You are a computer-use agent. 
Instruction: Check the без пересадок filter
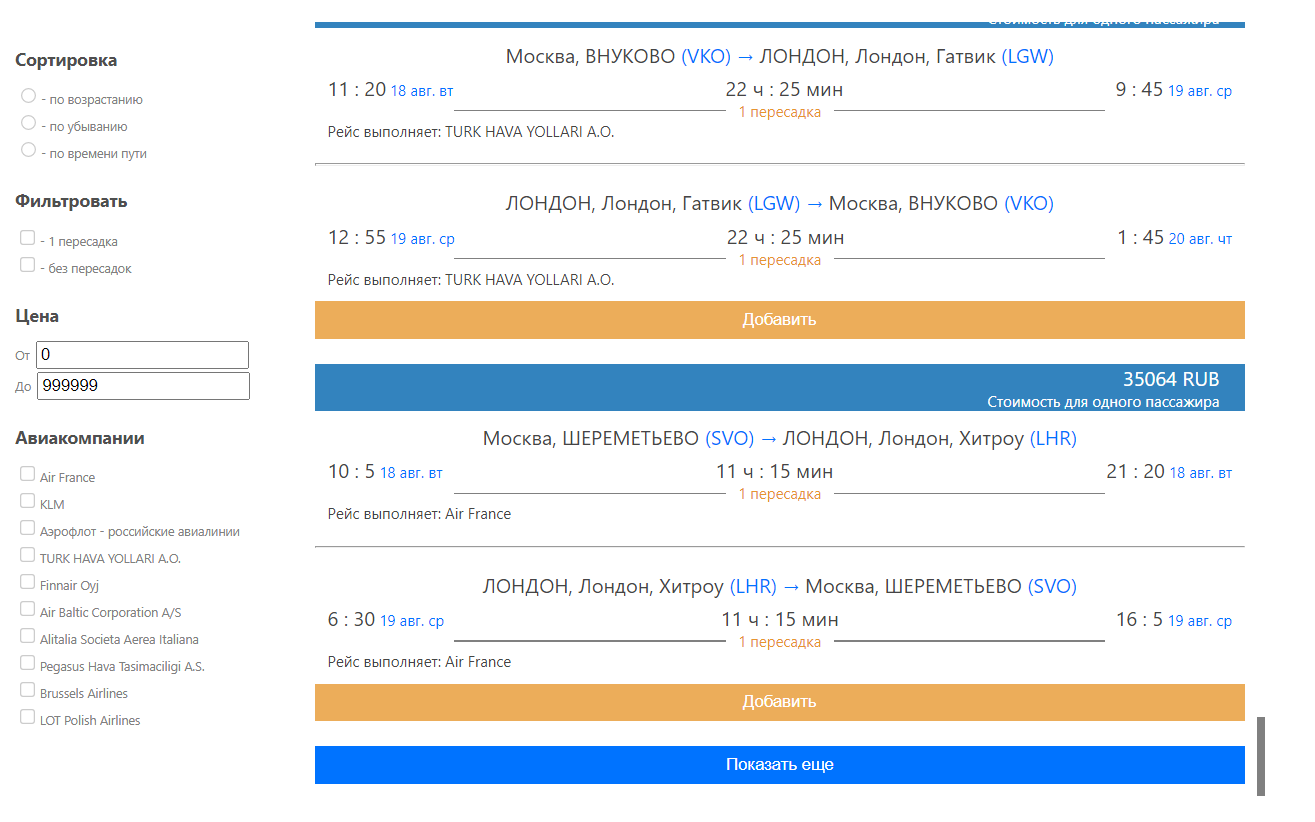[x=25, y=264]
